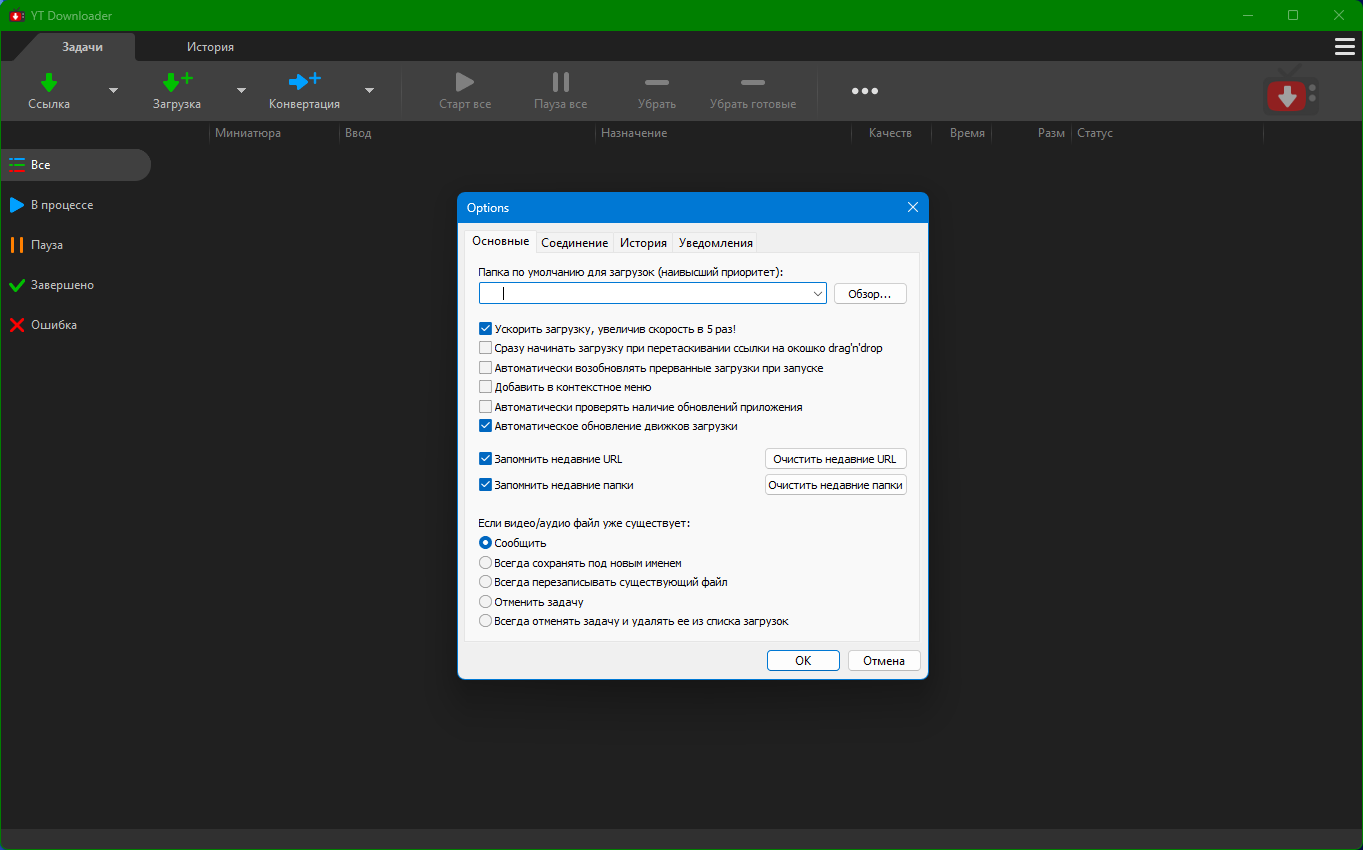Select the Ошибка filter in sidebar

coord(53,325)
